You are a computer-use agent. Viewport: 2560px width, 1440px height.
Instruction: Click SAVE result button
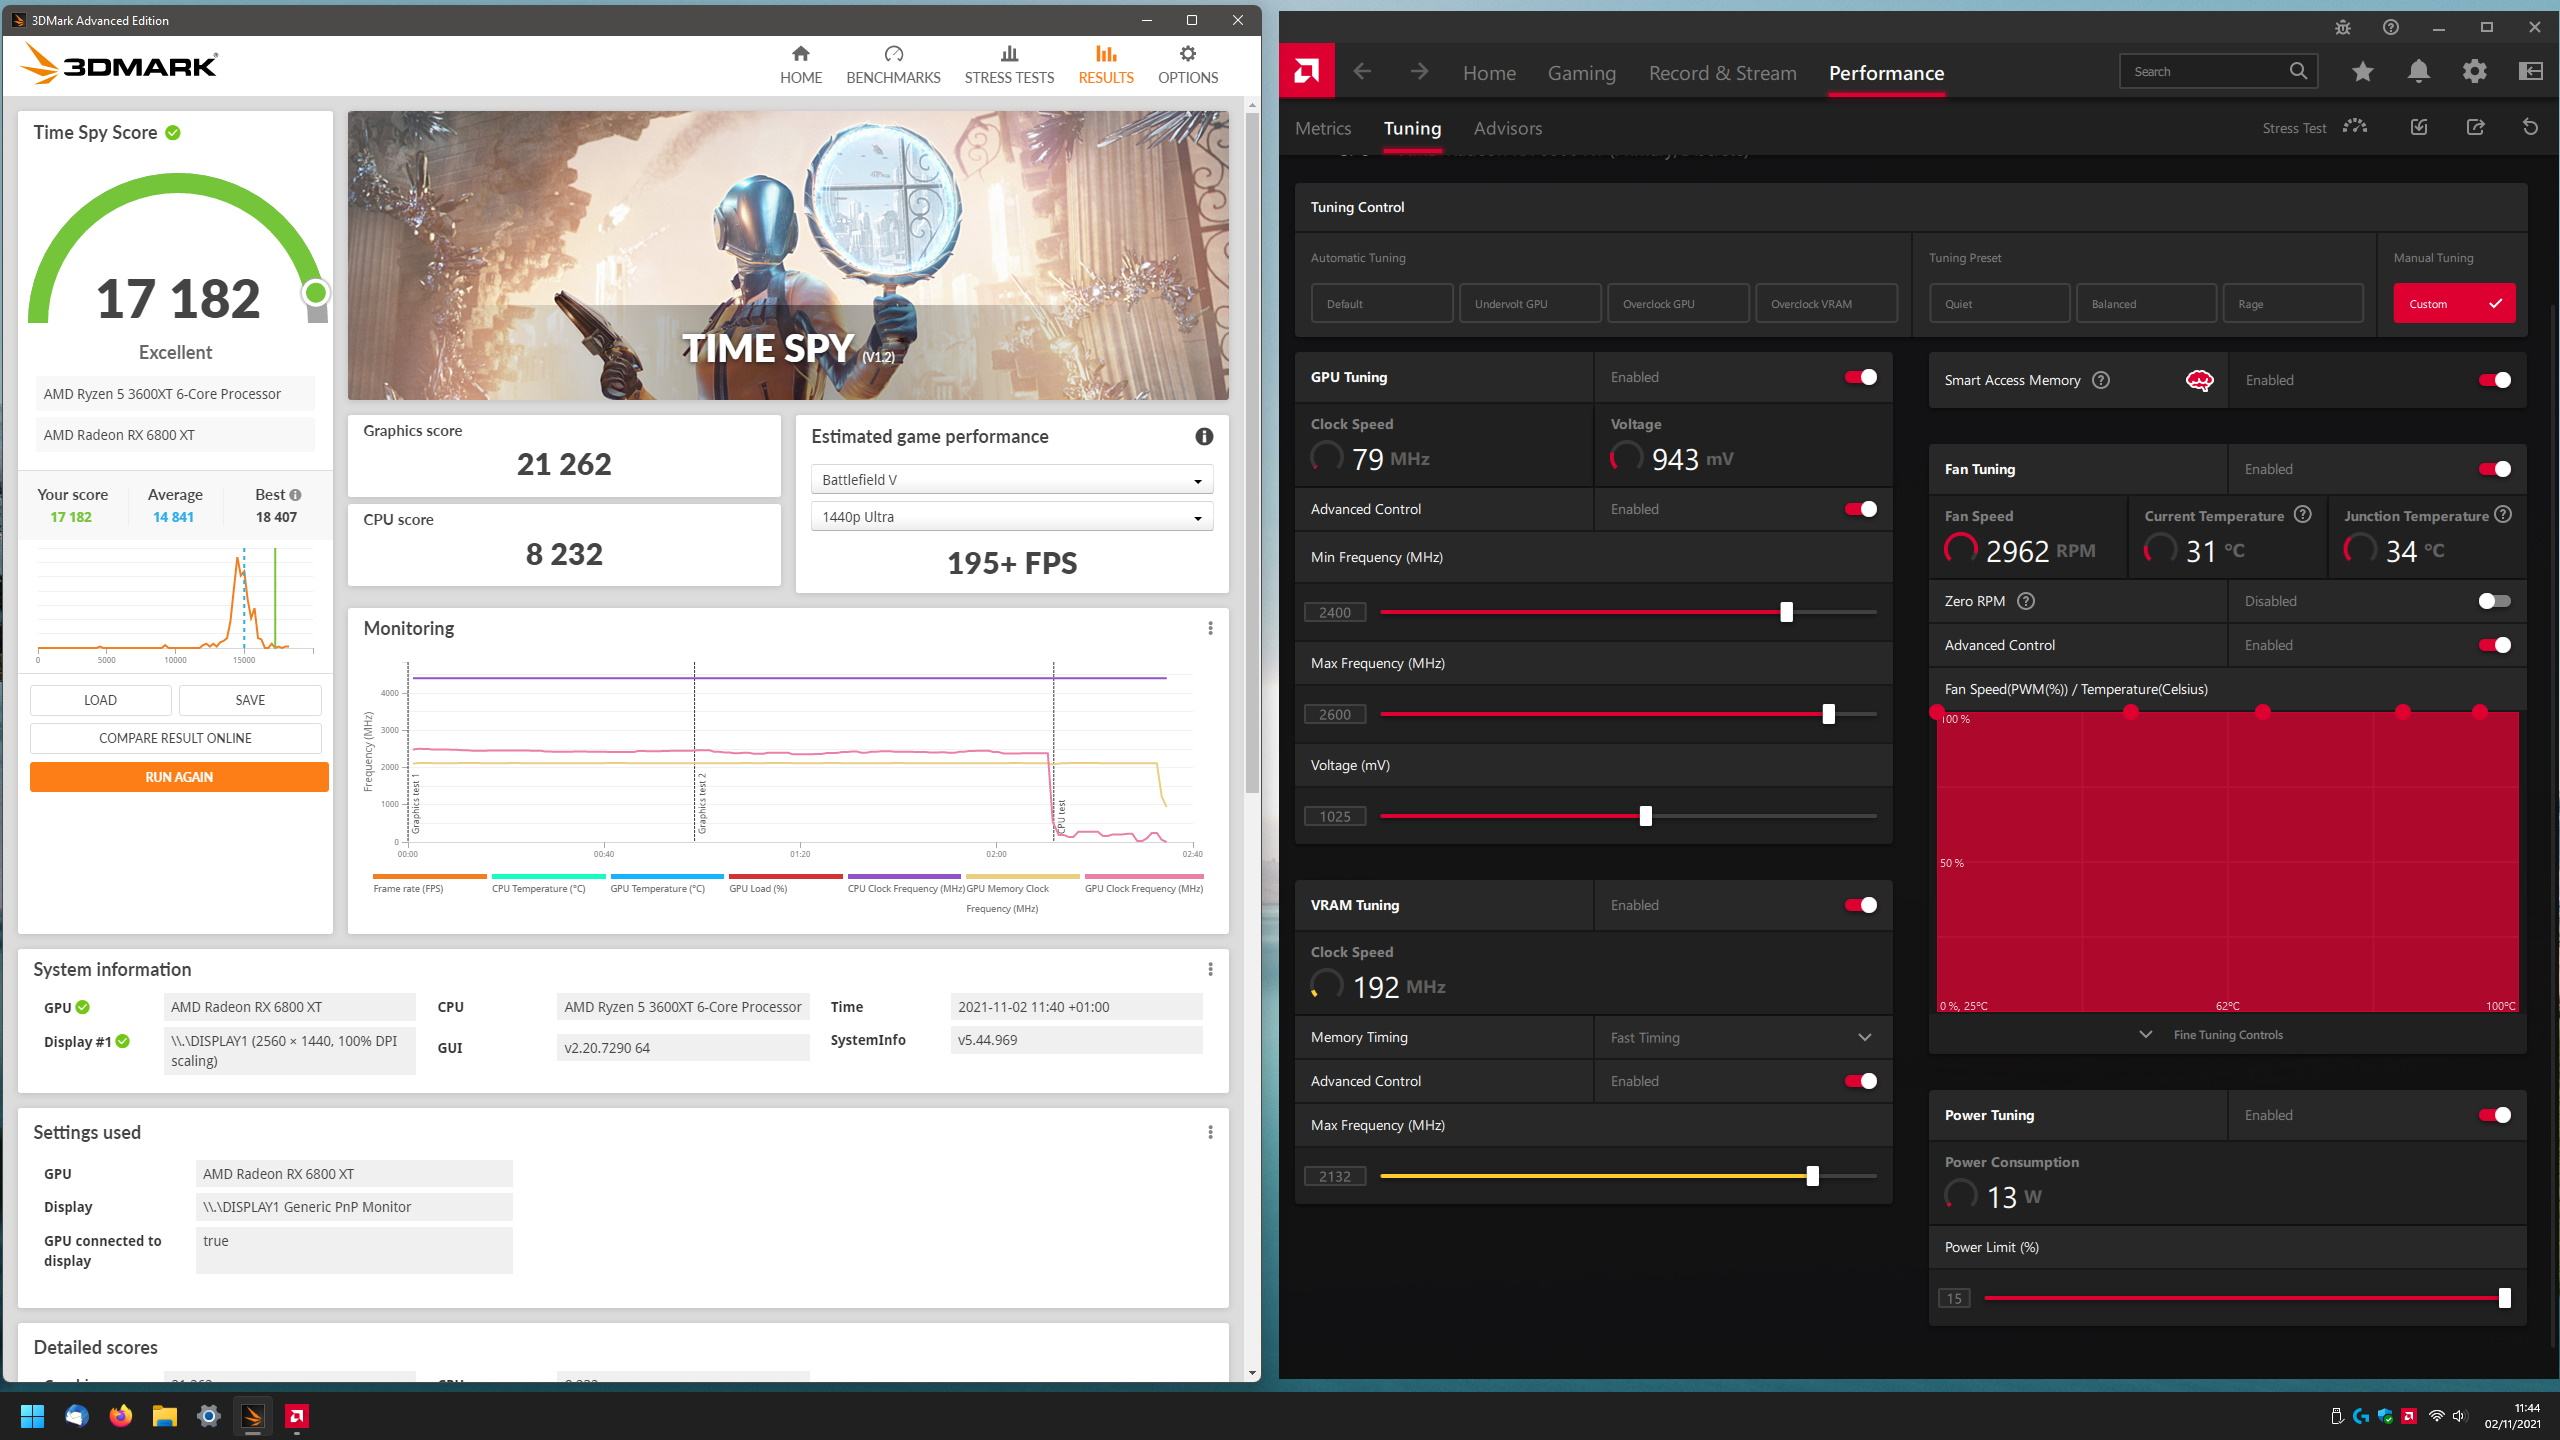coord(250,700)
